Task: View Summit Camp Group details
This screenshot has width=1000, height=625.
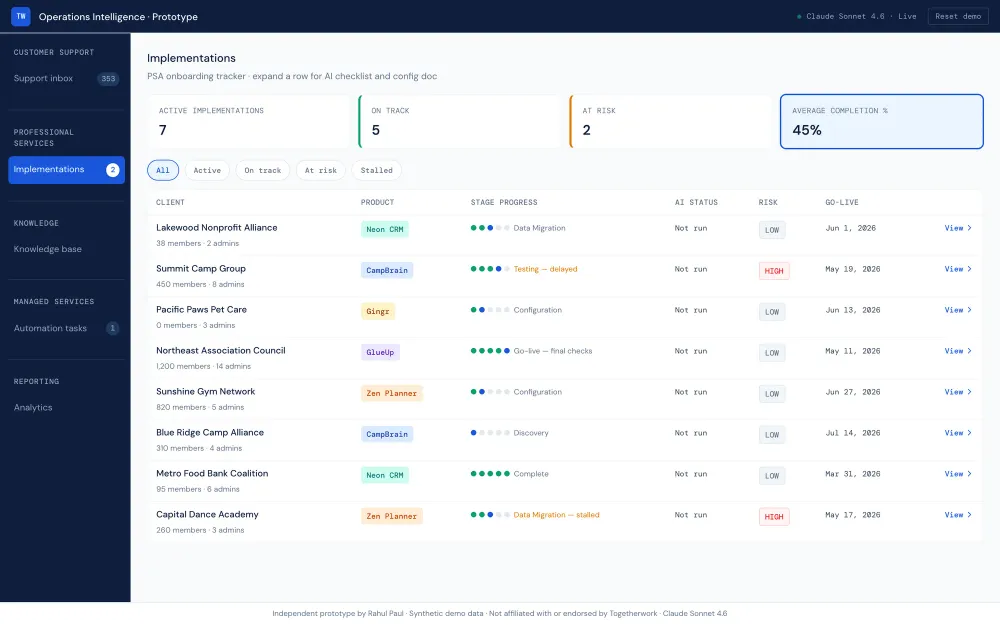Action: 958,269
